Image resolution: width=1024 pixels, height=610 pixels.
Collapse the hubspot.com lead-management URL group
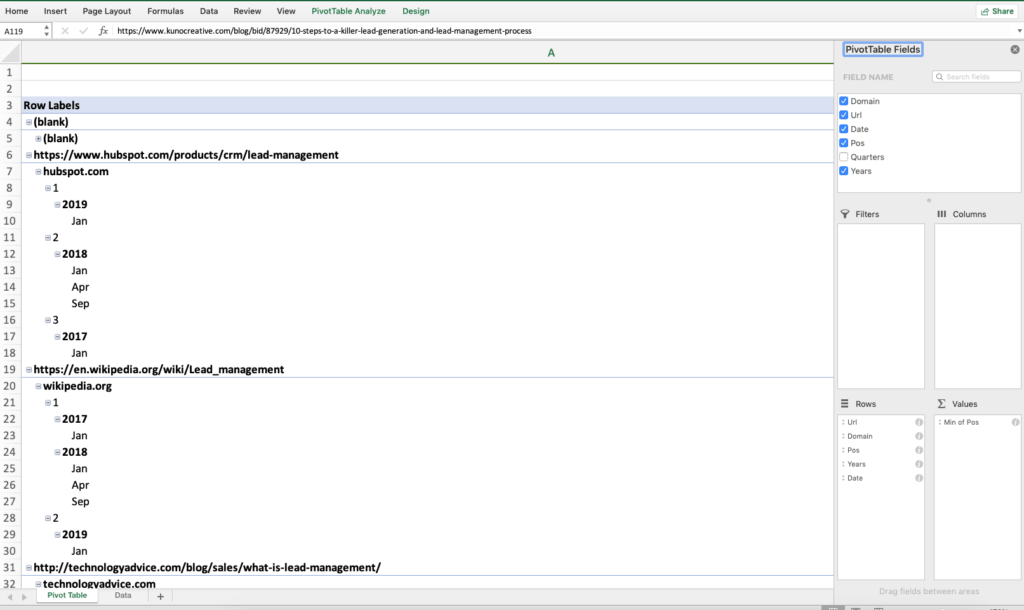click(29, 155)
